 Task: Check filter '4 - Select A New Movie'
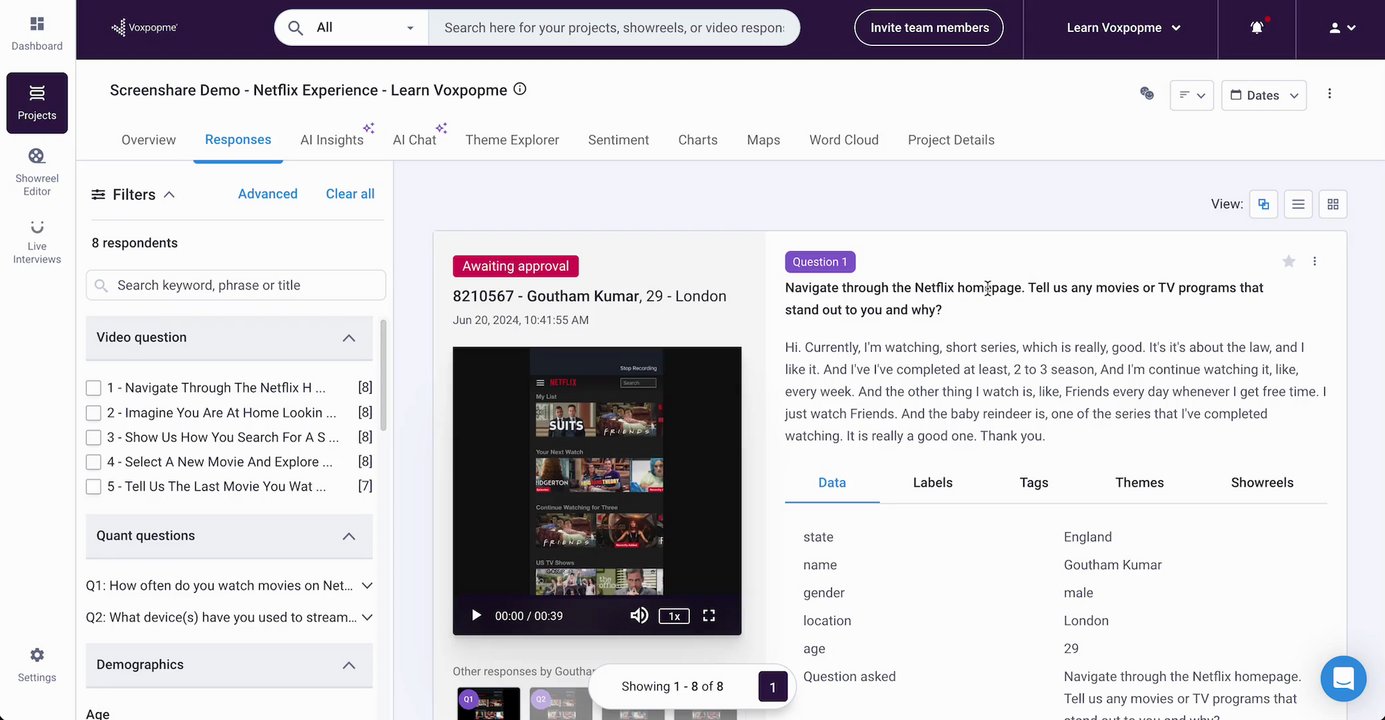point(93,462)
